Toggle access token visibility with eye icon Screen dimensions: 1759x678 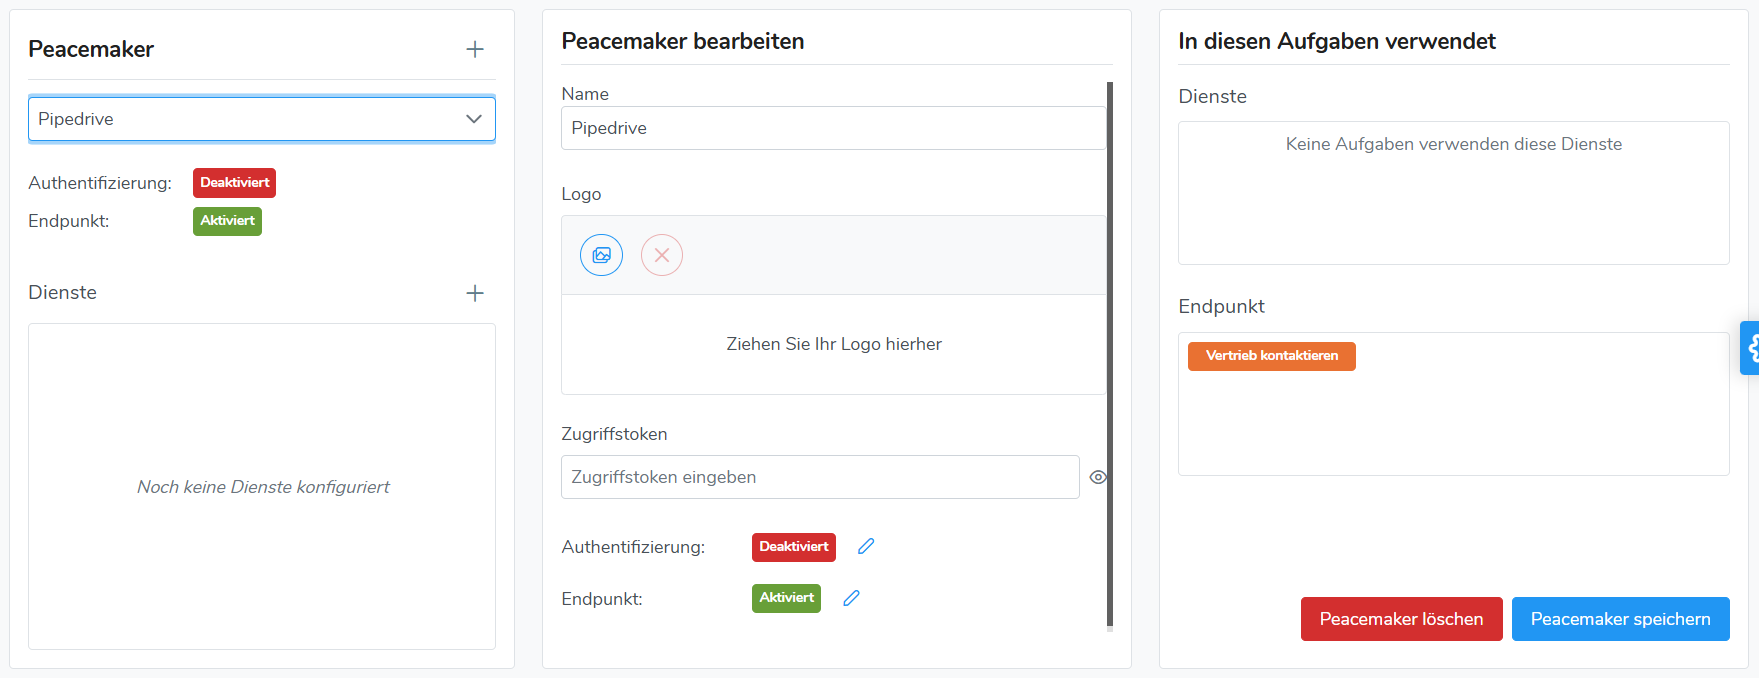(x=1097, y=477)
